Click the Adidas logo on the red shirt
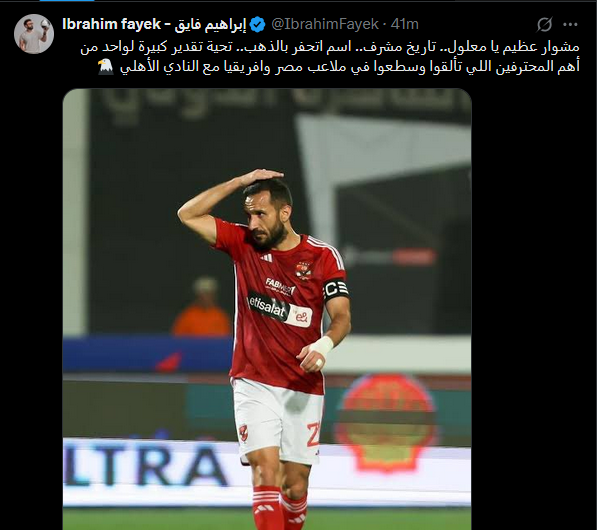The height and width of the screenshot is (530, 597). [x=266, y=257]
